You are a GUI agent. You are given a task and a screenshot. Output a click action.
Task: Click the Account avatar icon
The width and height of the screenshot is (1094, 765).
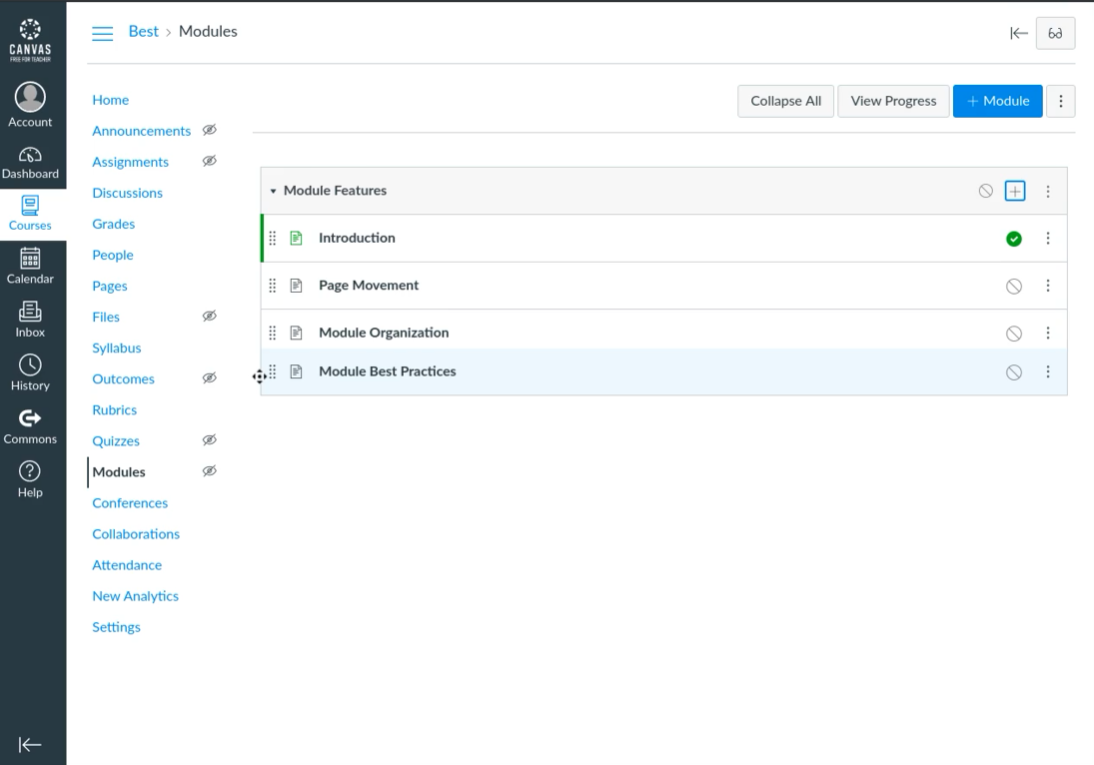30,96
